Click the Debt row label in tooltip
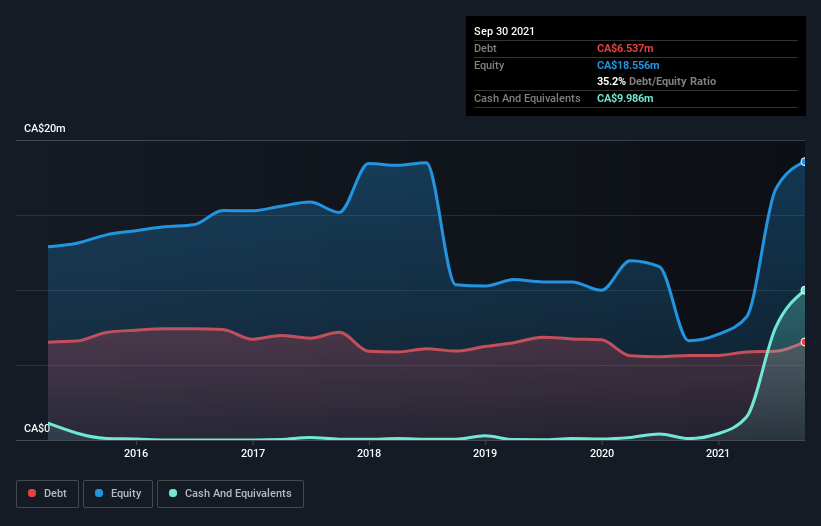This screenshot has height=526, width=821. click(485, 48)
